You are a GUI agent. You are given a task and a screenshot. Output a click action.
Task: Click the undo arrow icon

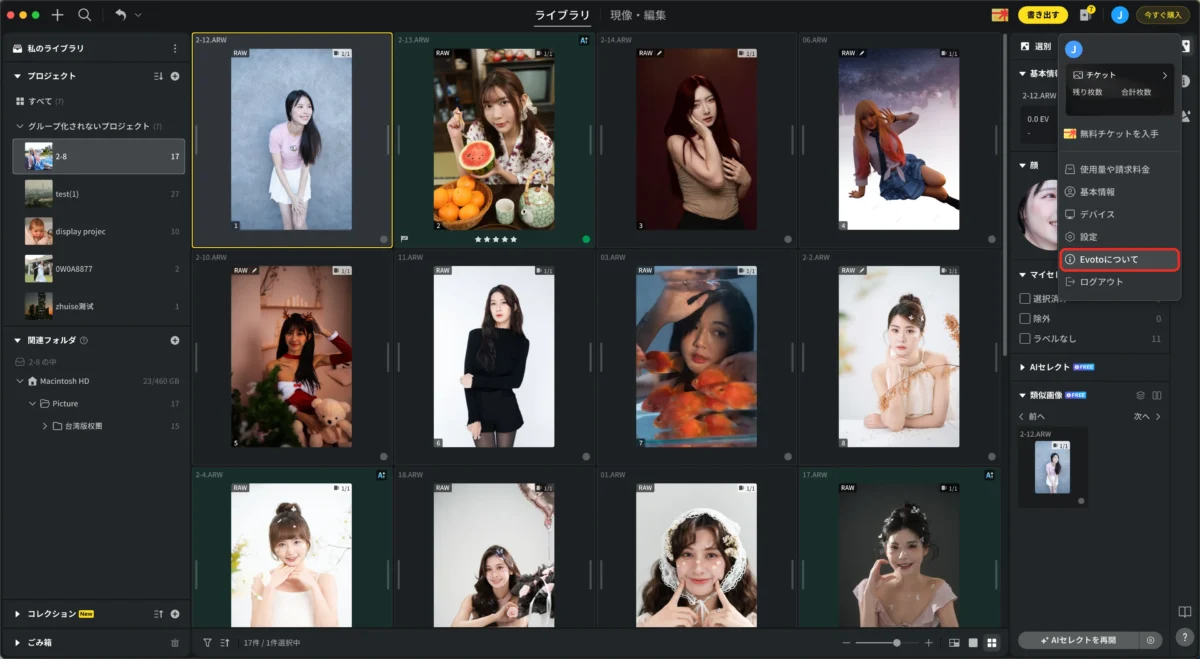pyautogui.click(x=120, y=15)
